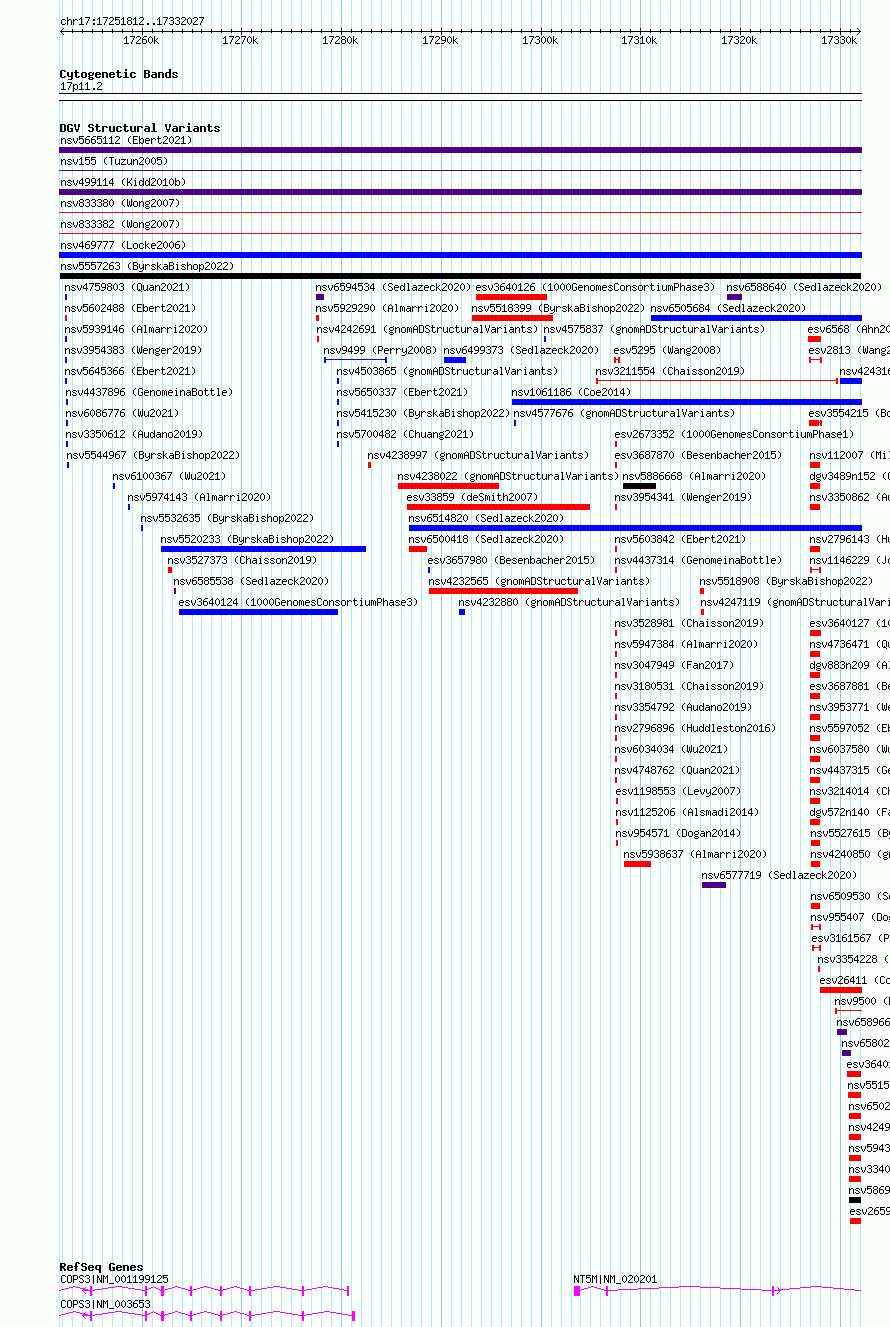Image resolution: width=890 pixels, height=1327 pixels.
Task: Select the nsv4232565 (gnomADStructuralVariants) label
Action: [540, 581]
